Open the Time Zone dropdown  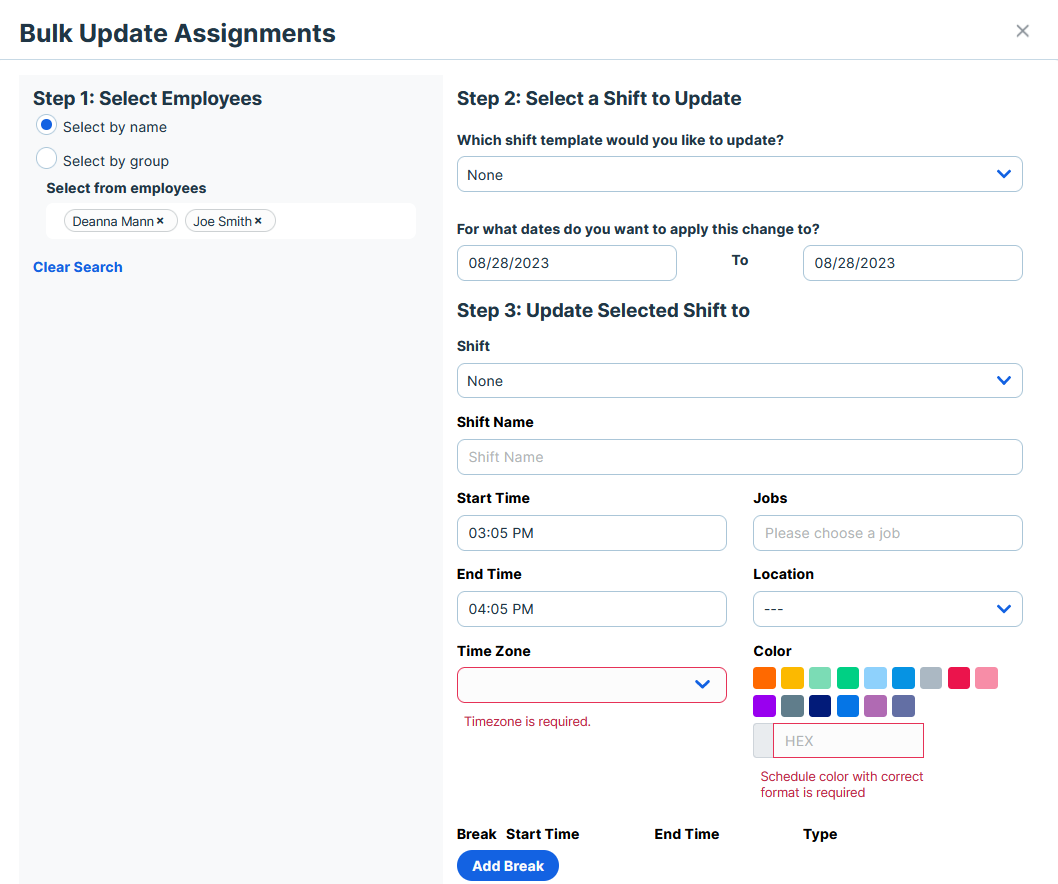click(591, 685)
